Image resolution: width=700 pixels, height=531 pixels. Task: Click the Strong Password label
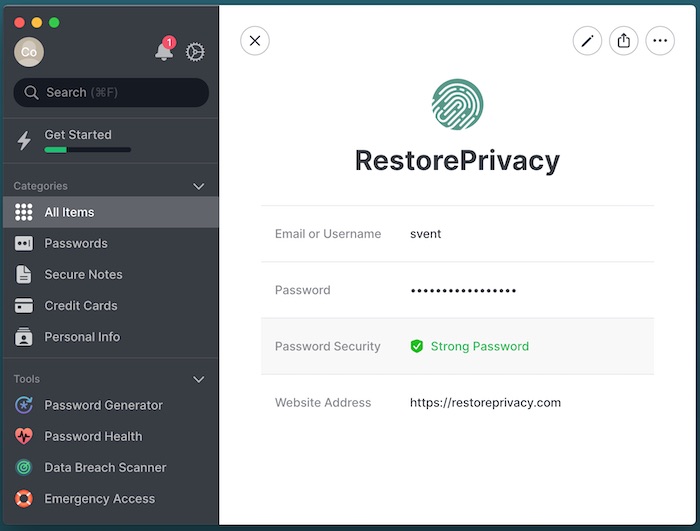(479, 347)
